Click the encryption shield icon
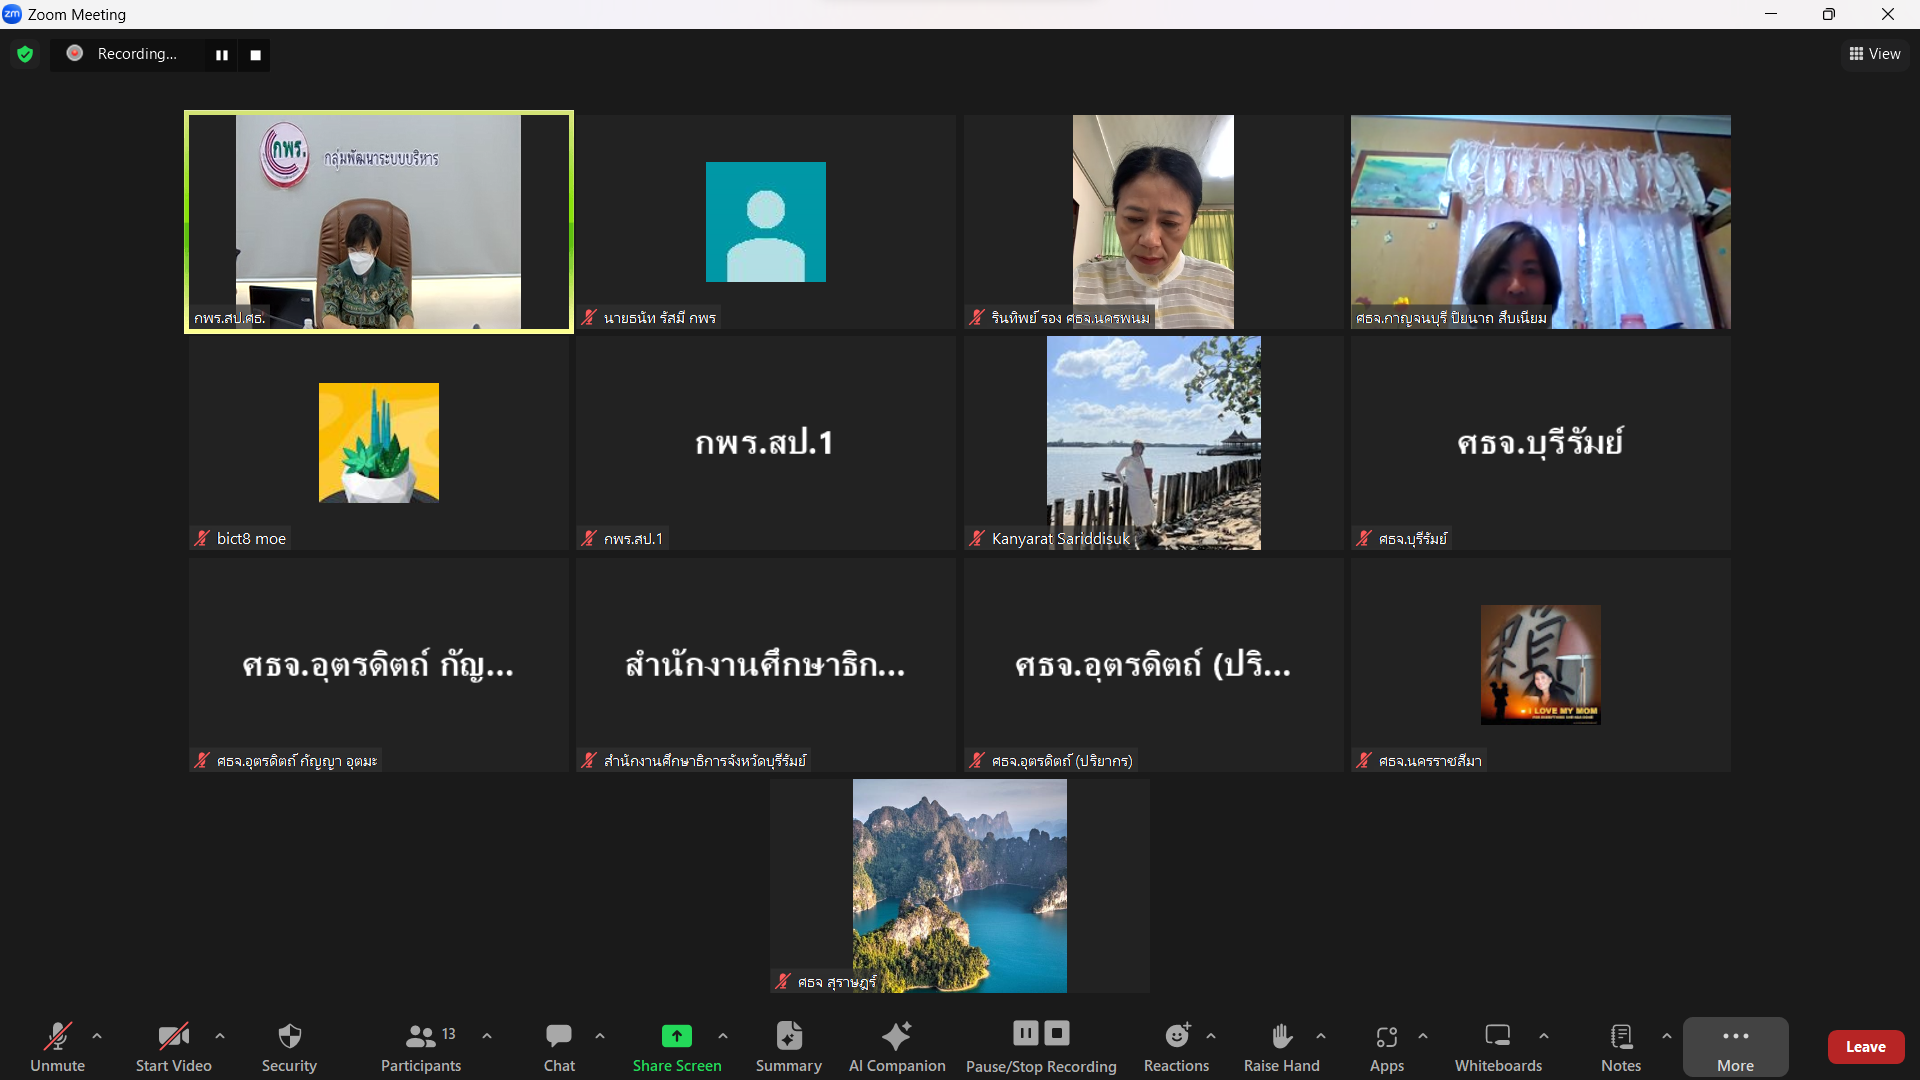The image size is (1920, 1080). point(25,54)
